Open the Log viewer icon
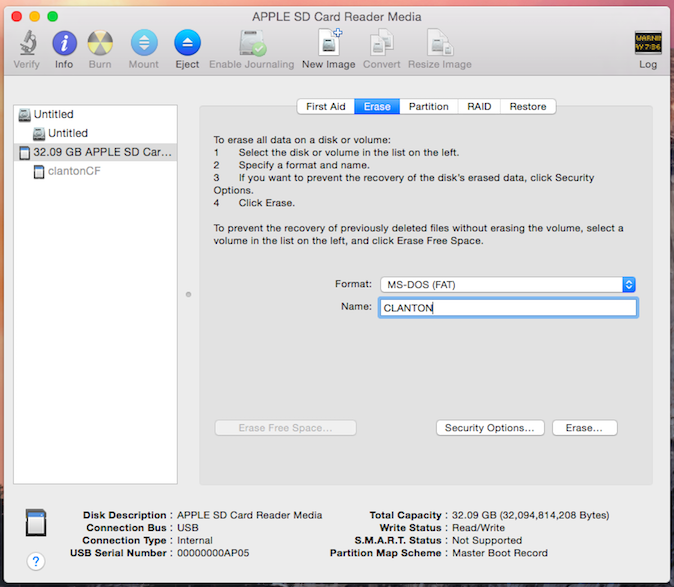The height and width of the screenshot is (587, 674). [x=648, y=43]
